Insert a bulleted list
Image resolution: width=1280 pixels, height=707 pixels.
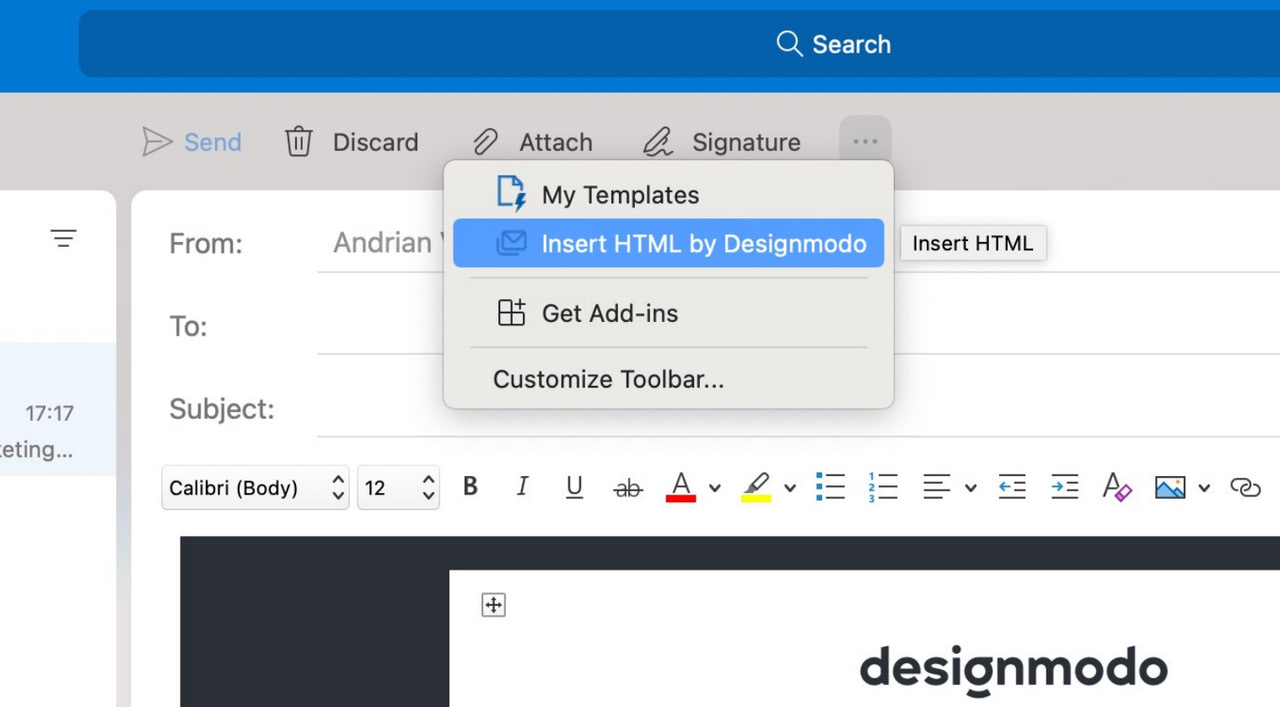pos(831,487)
